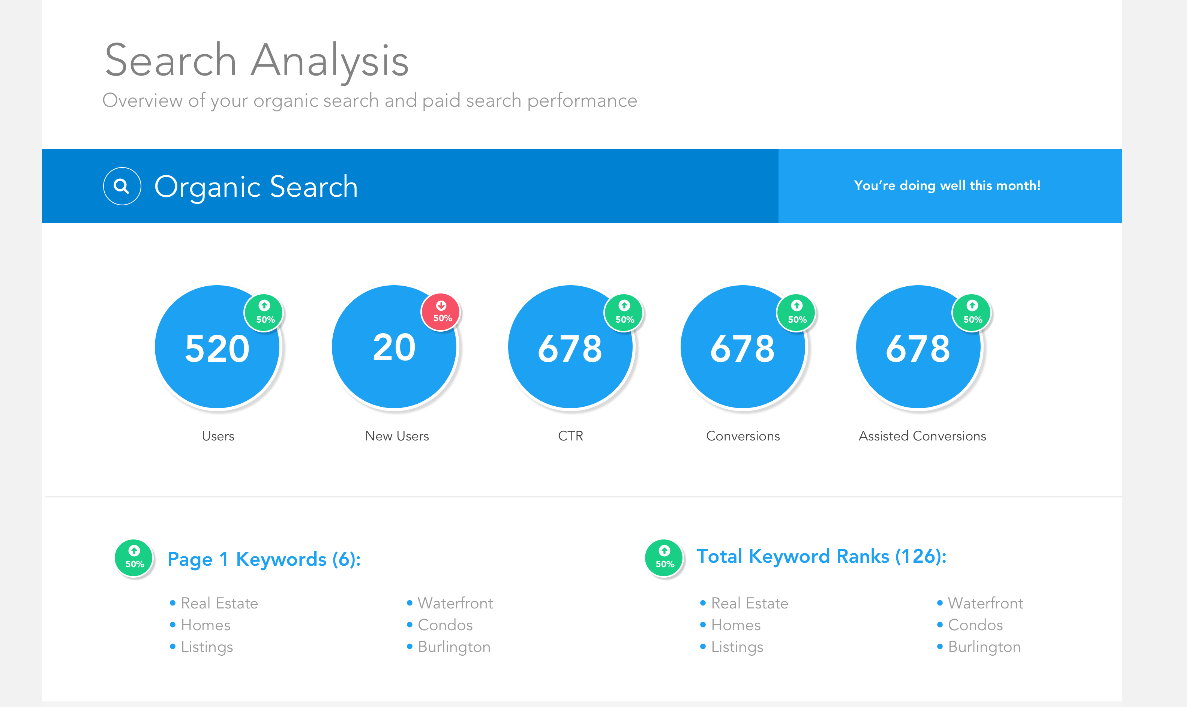Click Real Estate under Page 1 Keywords
The image size is (1187, 707).
[219, 603]
